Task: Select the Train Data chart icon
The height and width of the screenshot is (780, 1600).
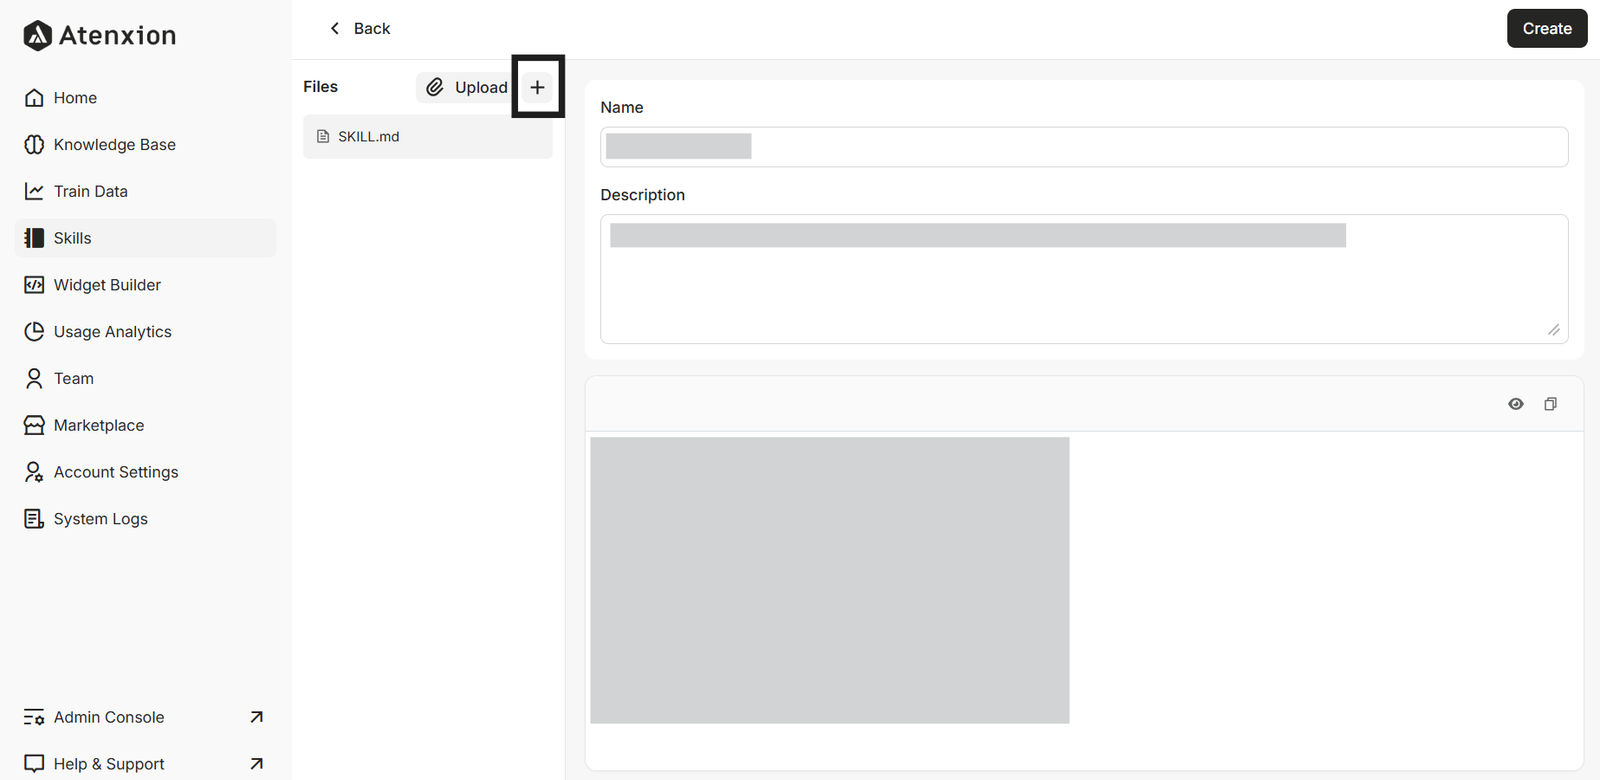Action: [34, 191]
